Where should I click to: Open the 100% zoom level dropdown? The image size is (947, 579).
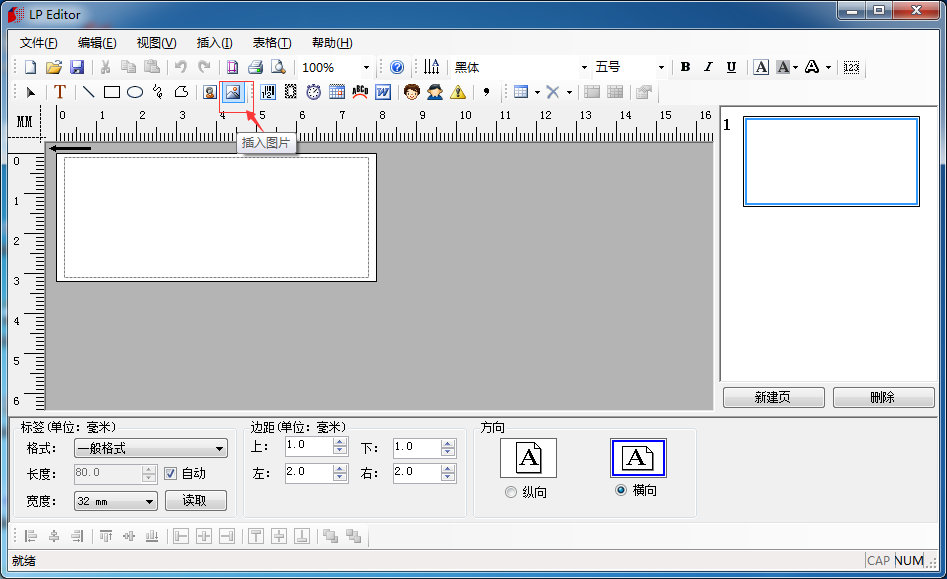[x=366, y=67]
